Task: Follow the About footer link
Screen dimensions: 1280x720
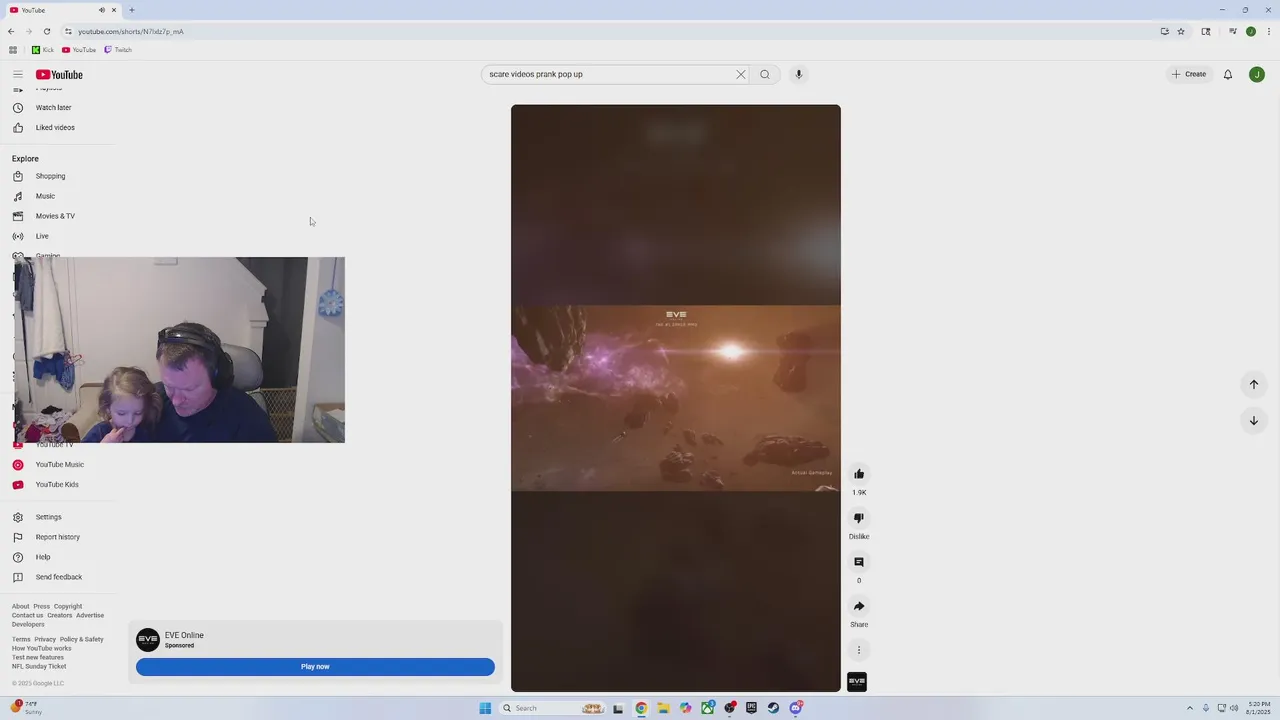Action: pyautogui.click(x=21, y=607)
